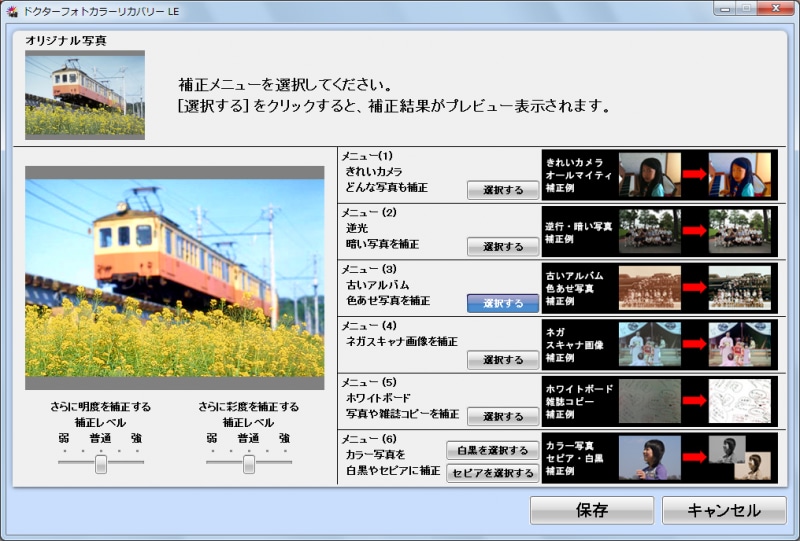Select label メニュー (3)
The height and width of the screenshot is (541, 800).
tap(369, 269)
